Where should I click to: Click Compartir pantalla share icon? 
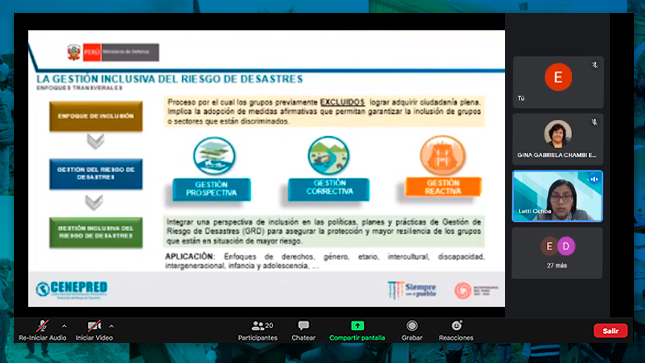point(357,326)
